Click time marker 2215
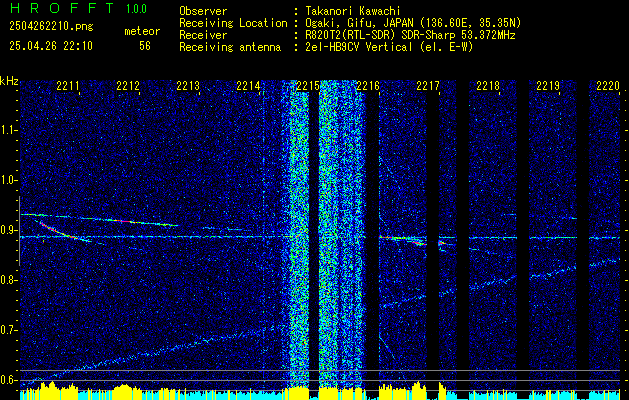This screenshot has height=400, width=629. pyautogui.click(x=308, y=85)
